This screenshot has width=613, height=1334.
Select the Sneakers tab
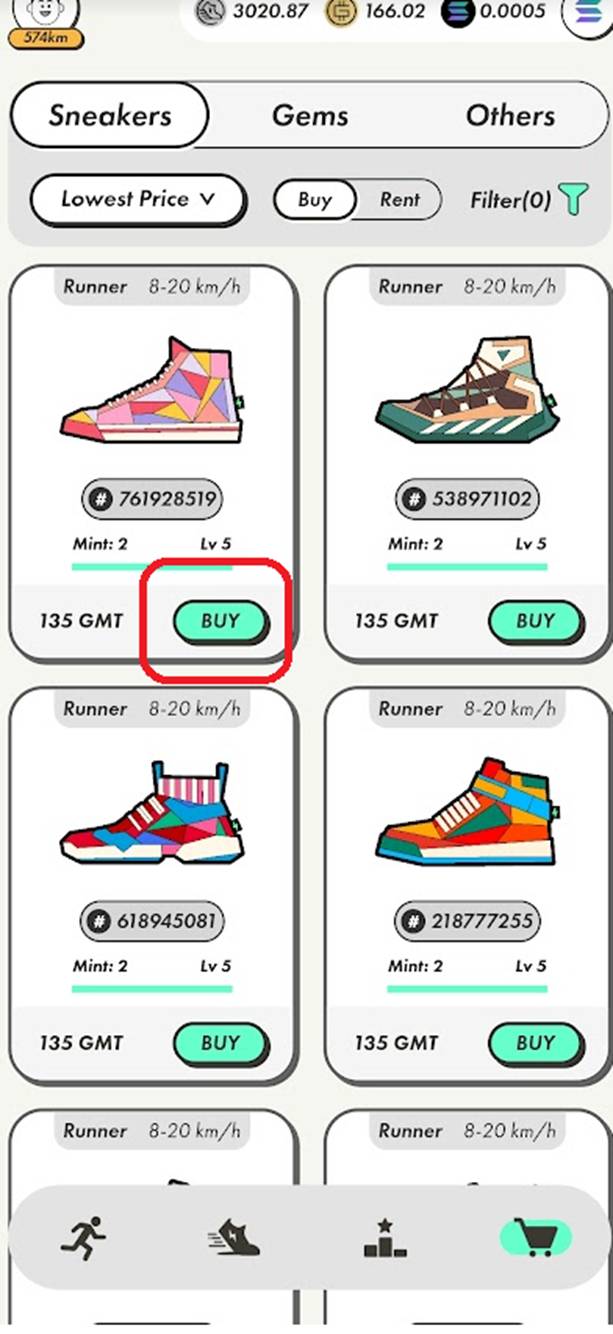(109, 115)
